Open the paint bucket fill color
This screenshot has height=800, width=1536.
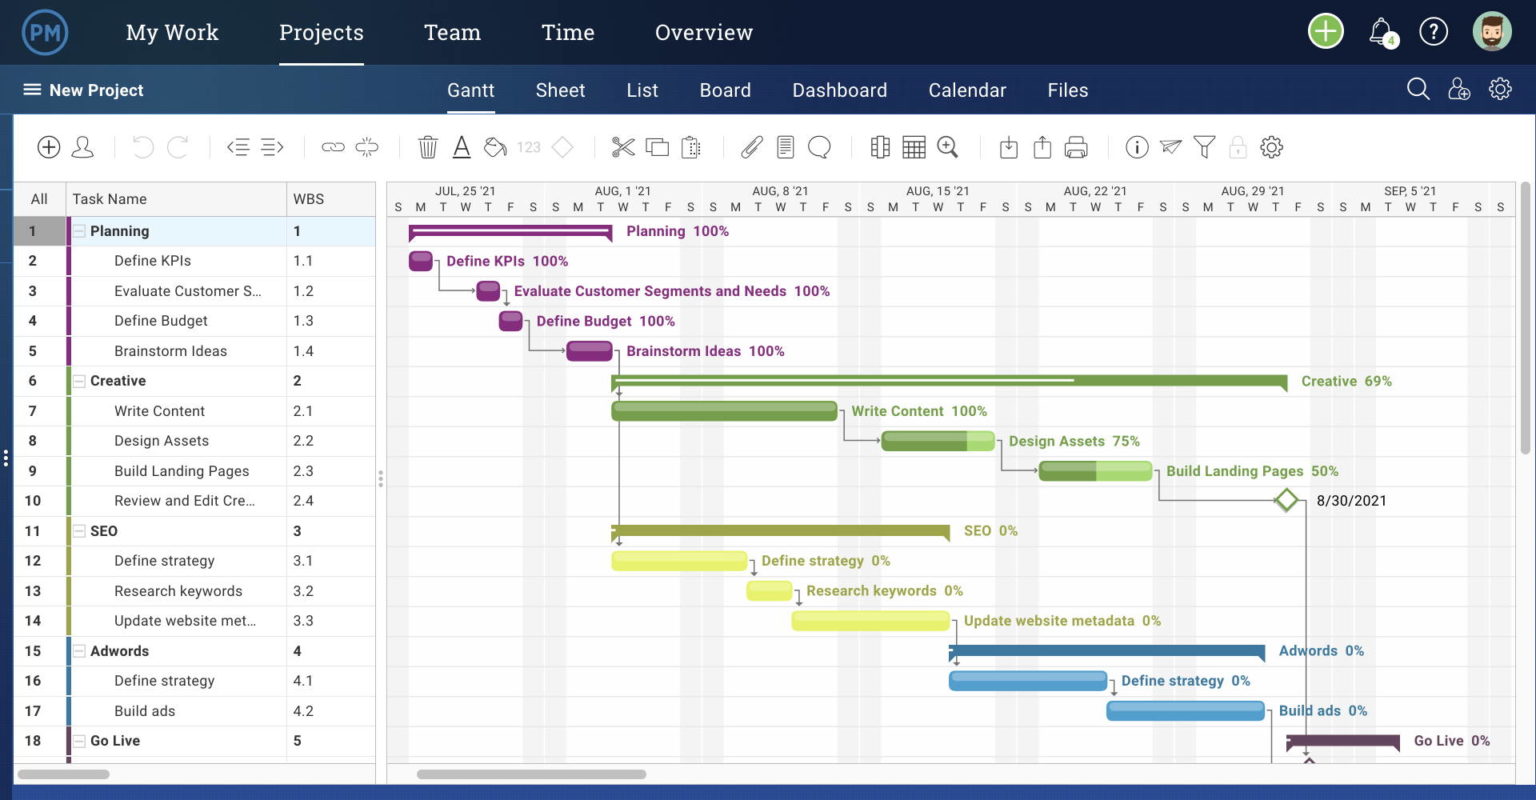click(495, 147)
